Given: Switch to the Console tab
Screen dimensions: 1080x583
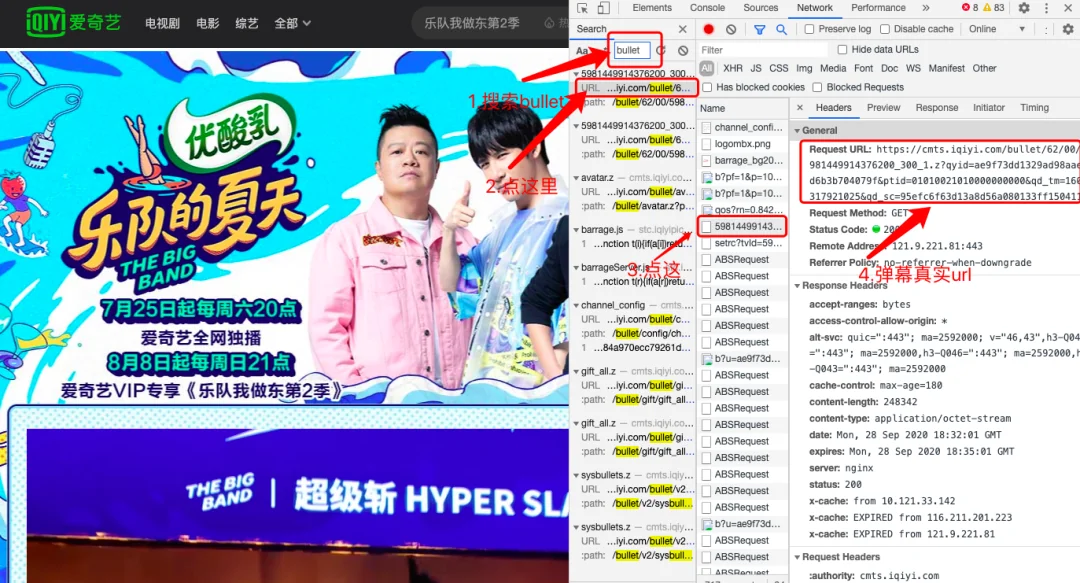Looking at the screenshot, I should [x=707, y=8].
